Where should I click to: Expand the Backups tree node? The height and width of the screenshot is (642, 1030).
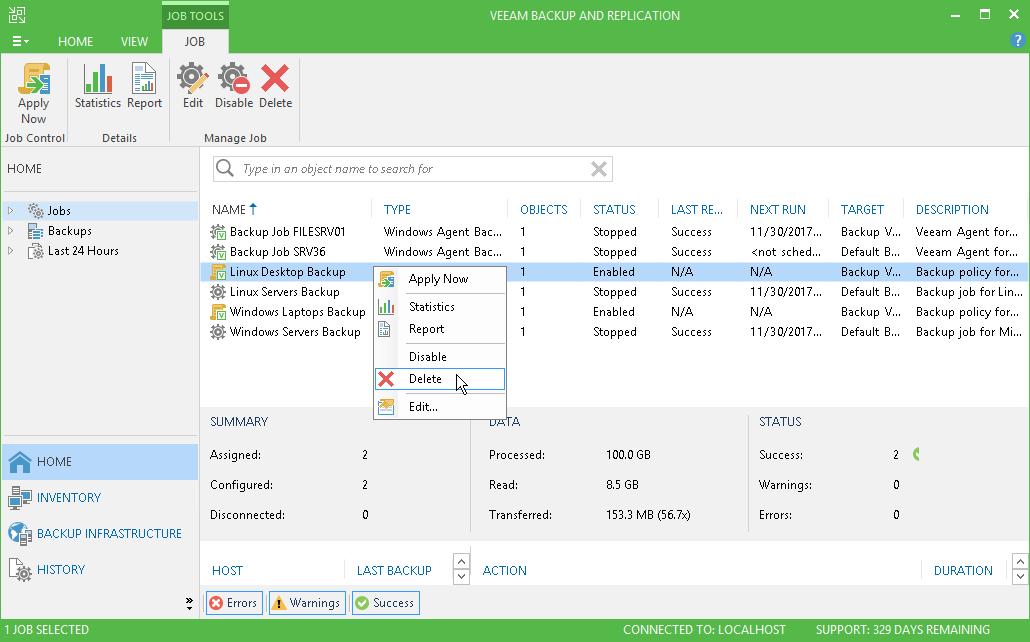pos(11,231)
